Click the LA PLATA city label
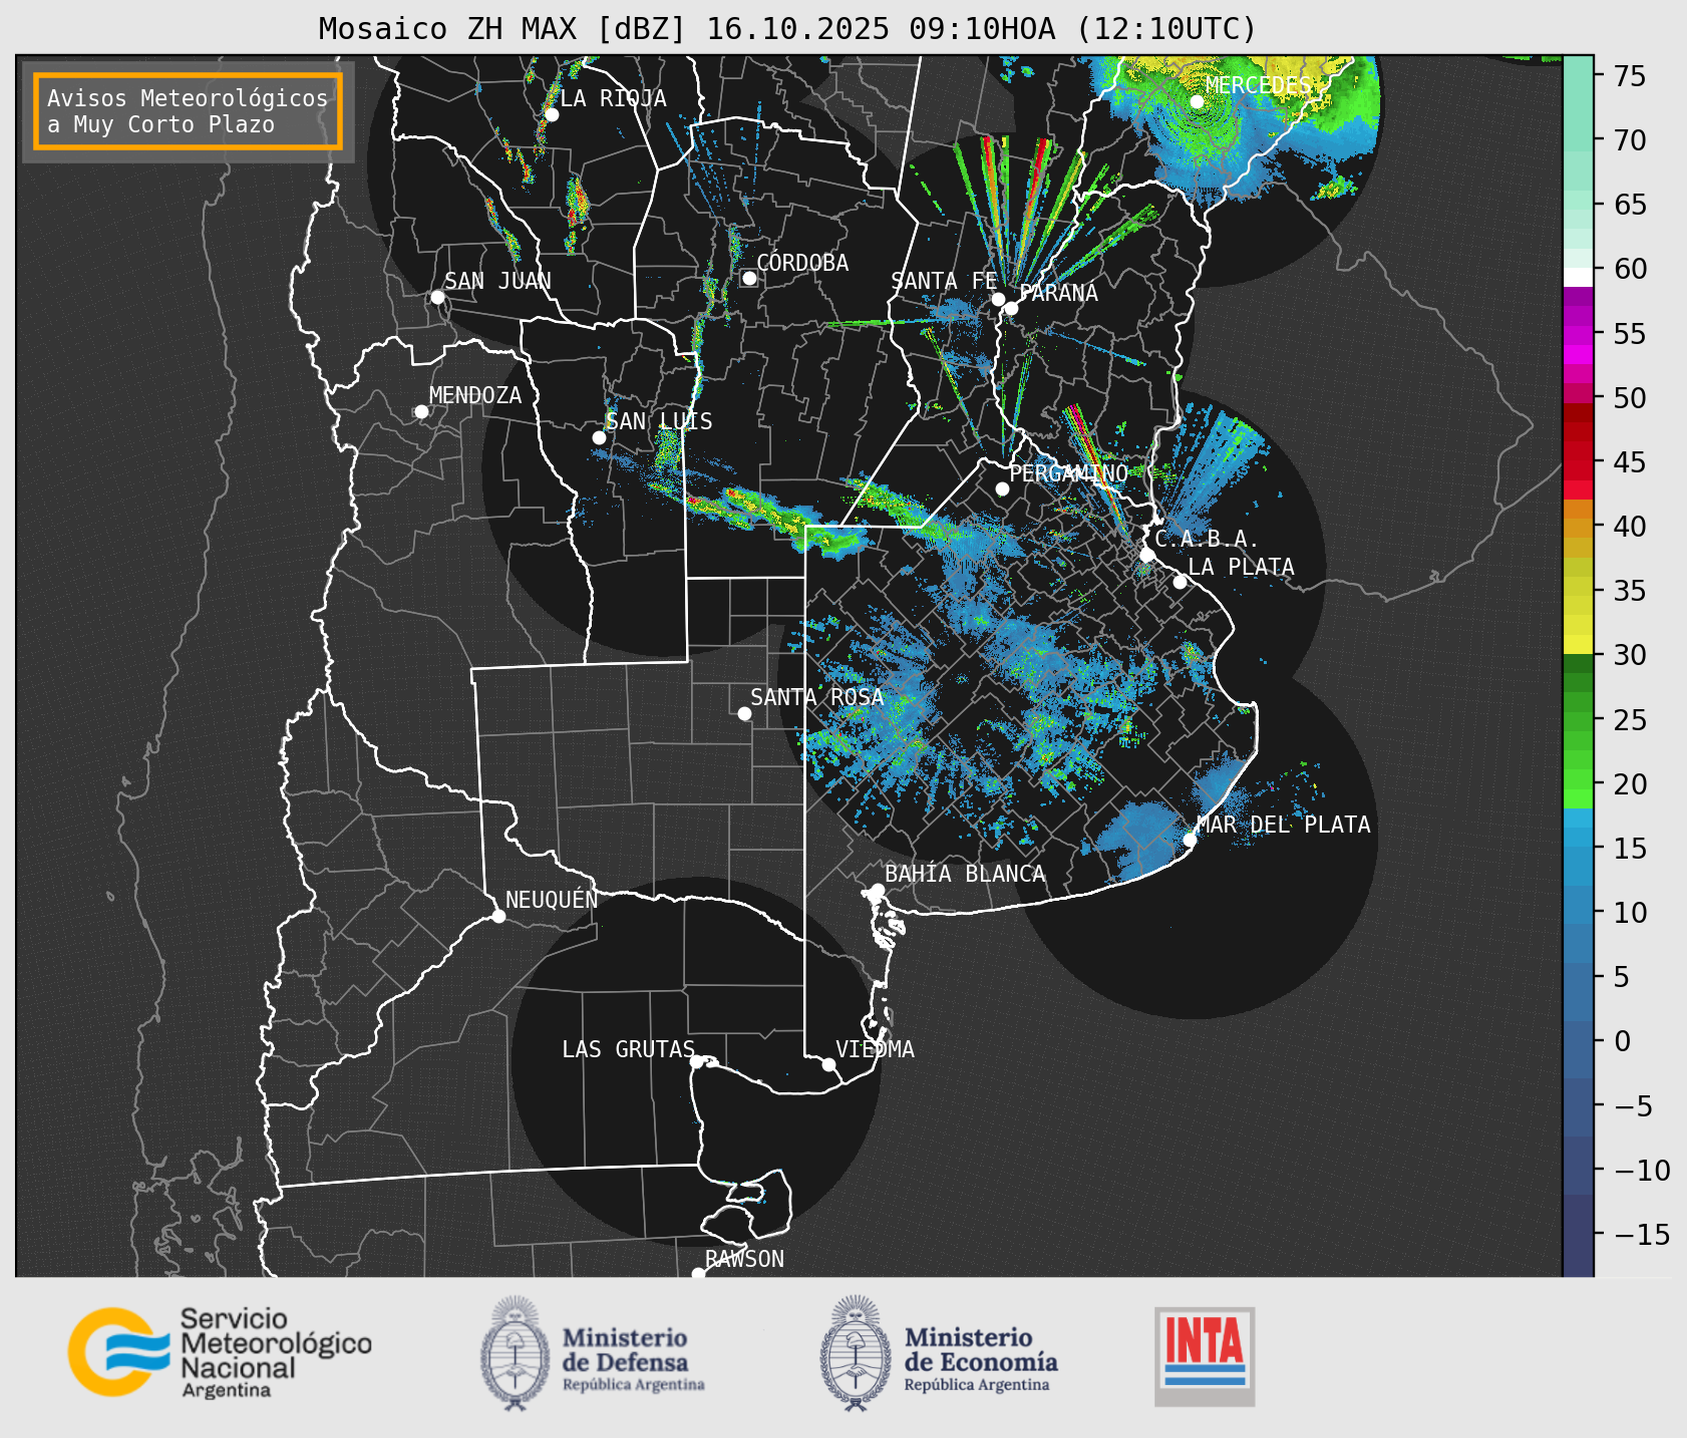The height and width of the screenshot is (1438, 1687). [1241, 567]
